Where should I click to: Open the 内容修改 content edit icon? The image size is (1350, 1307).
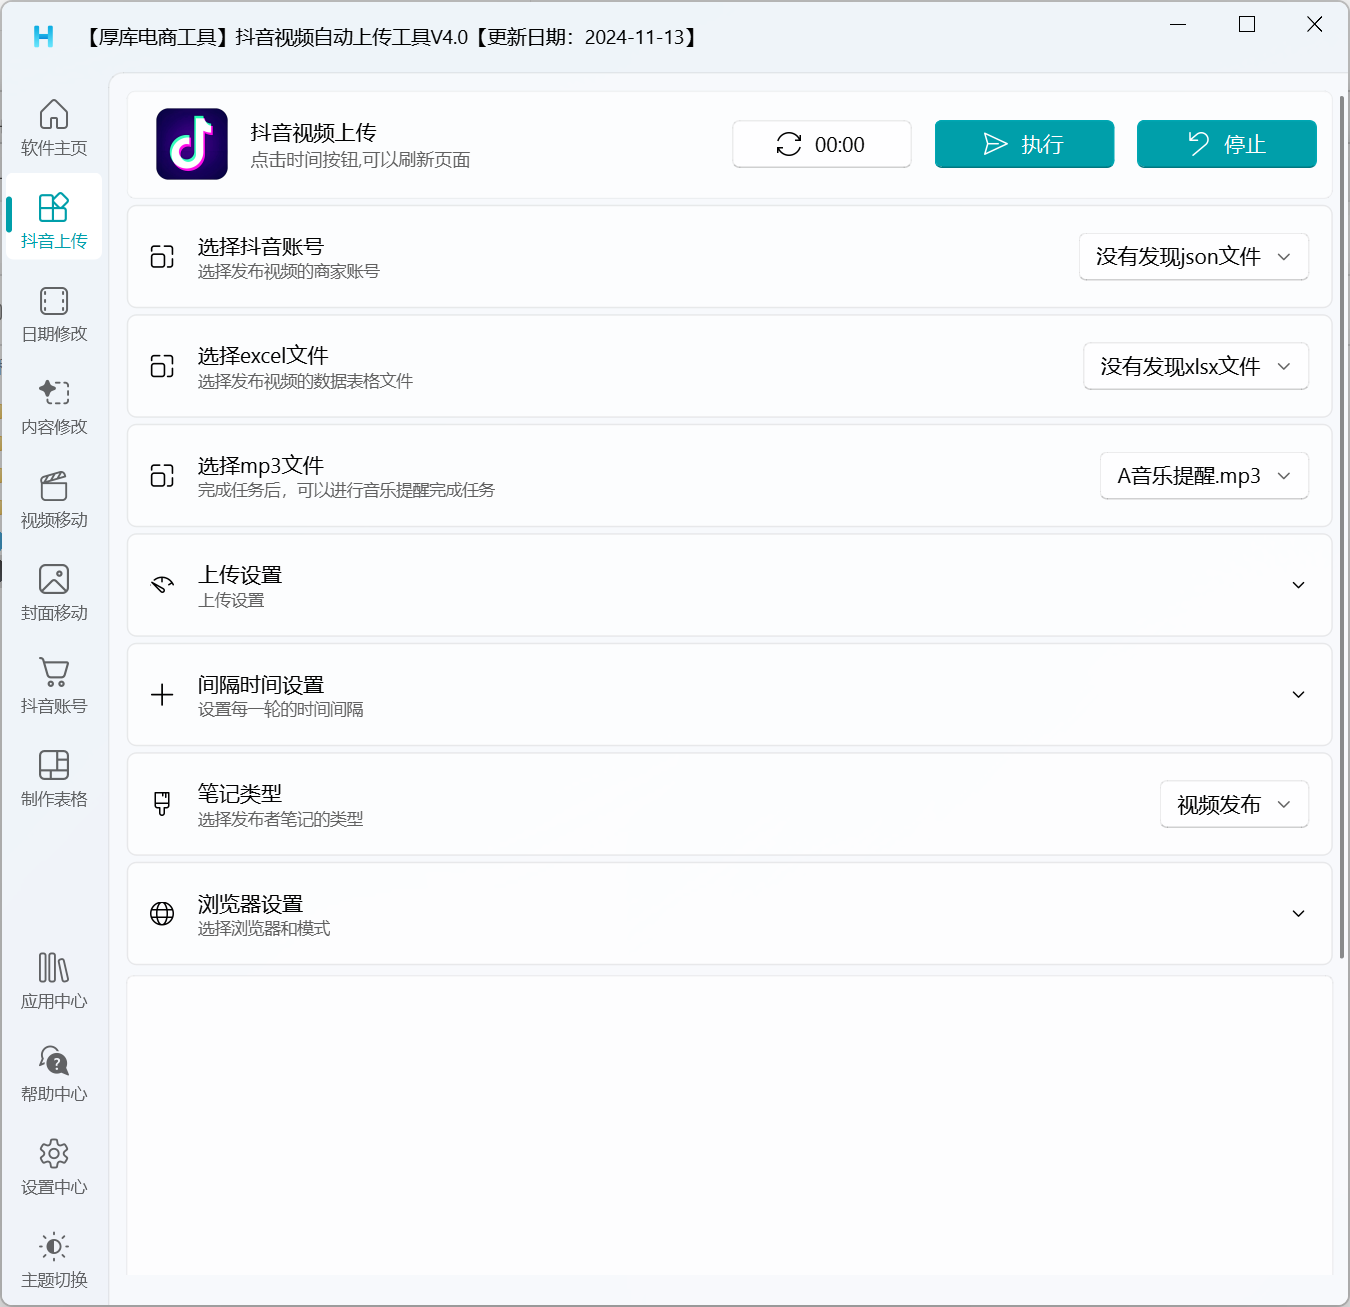54,392
